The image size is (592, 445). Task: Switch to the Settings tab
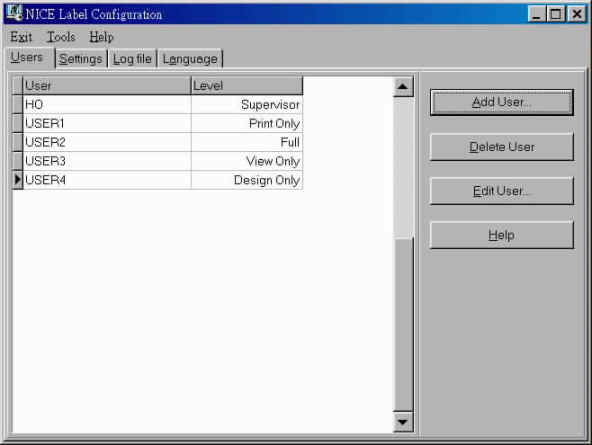tap(81, 59)
